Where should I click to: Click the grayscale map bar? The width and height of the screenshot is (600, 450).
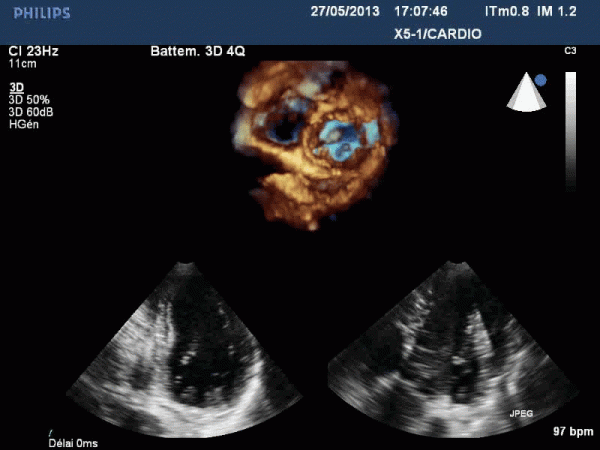click(571, 131)
